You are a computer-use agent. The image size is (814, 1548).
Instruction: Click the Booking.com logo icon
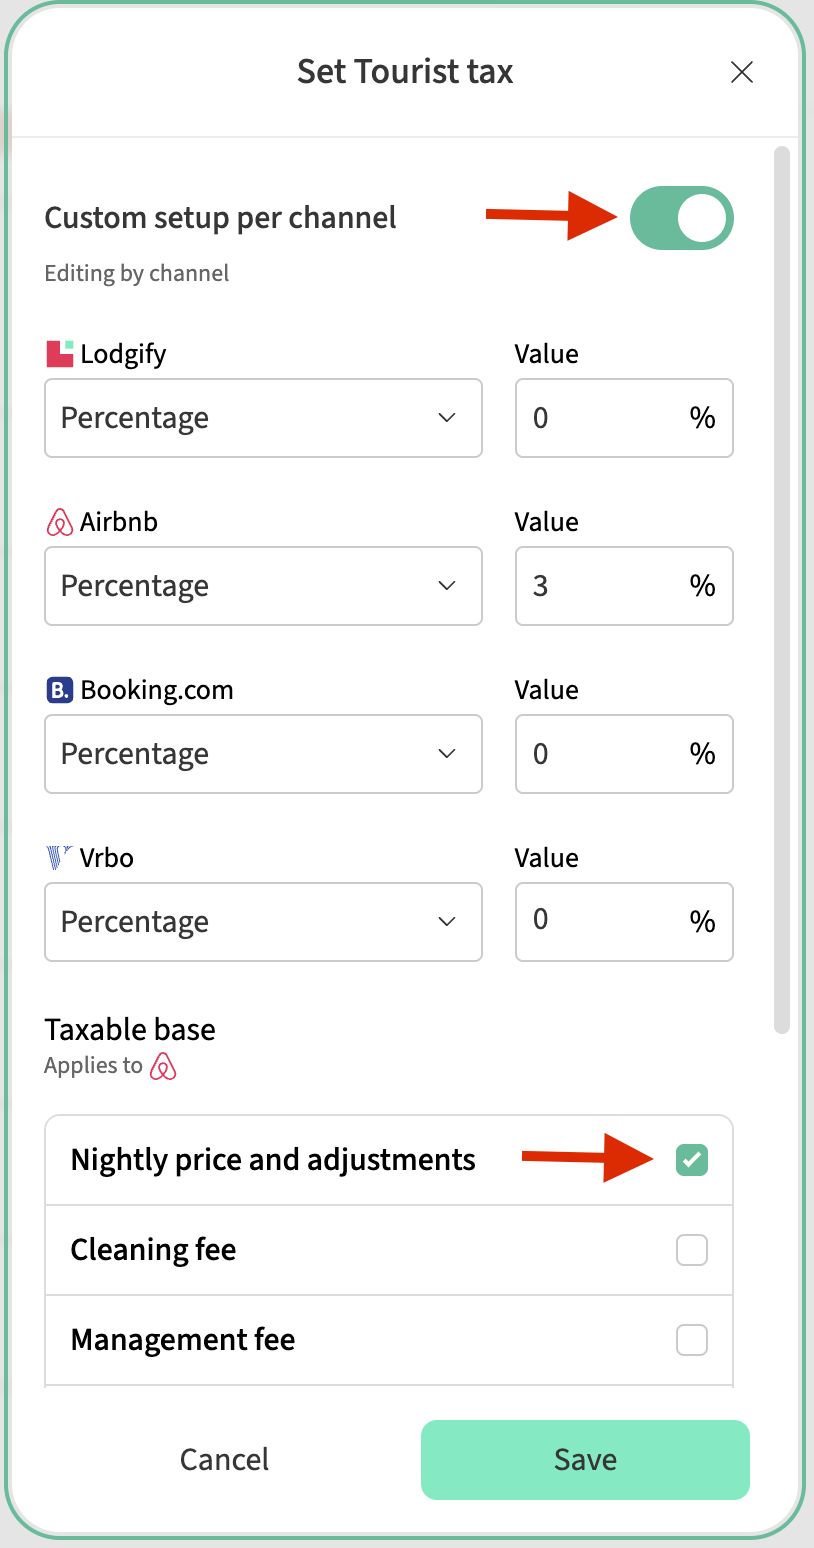[x=60, y=690]
